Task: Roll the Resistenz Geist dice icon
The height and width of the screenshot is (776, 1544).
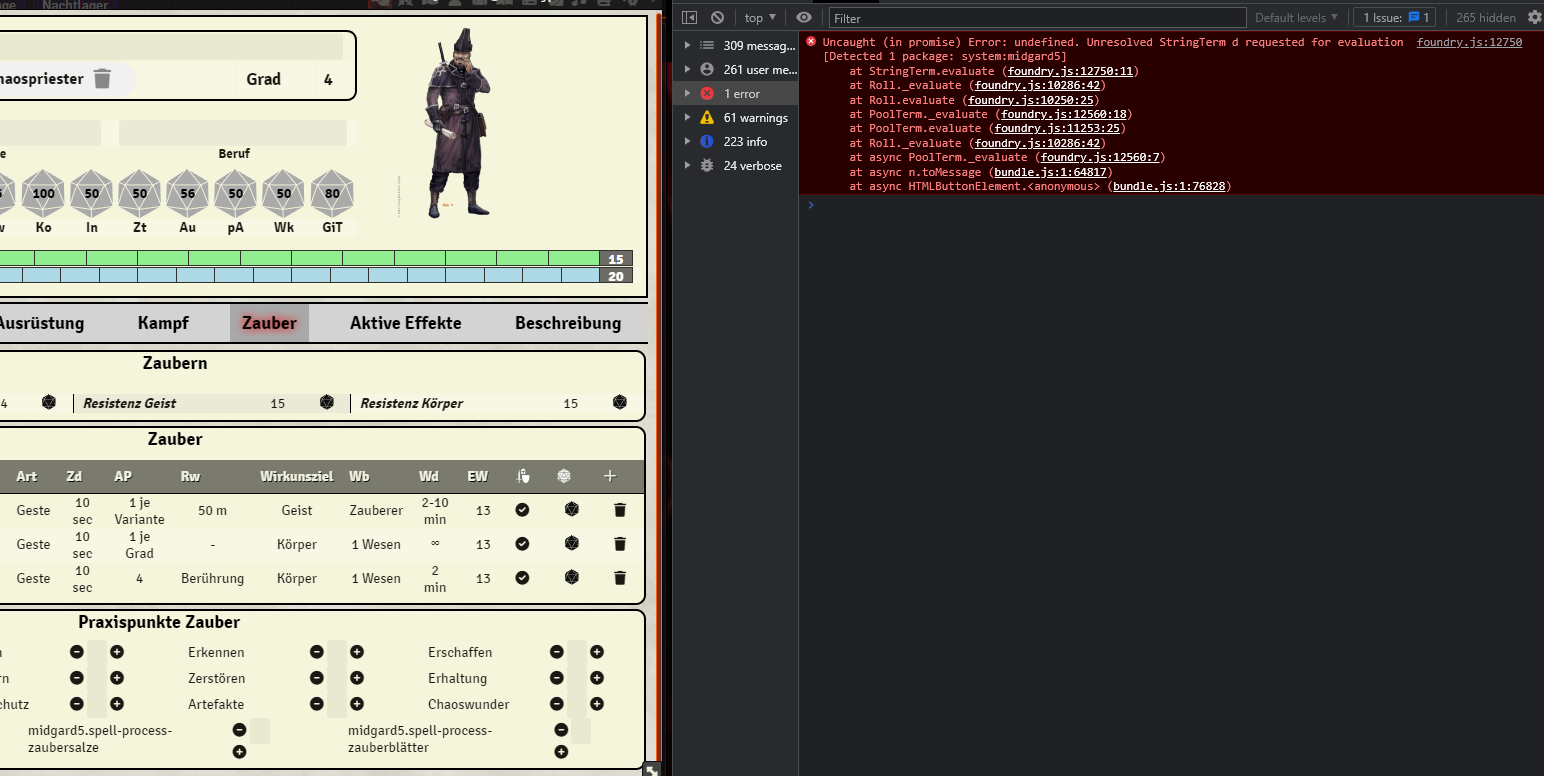Action: pyautogui.click(x=326, y=402)
